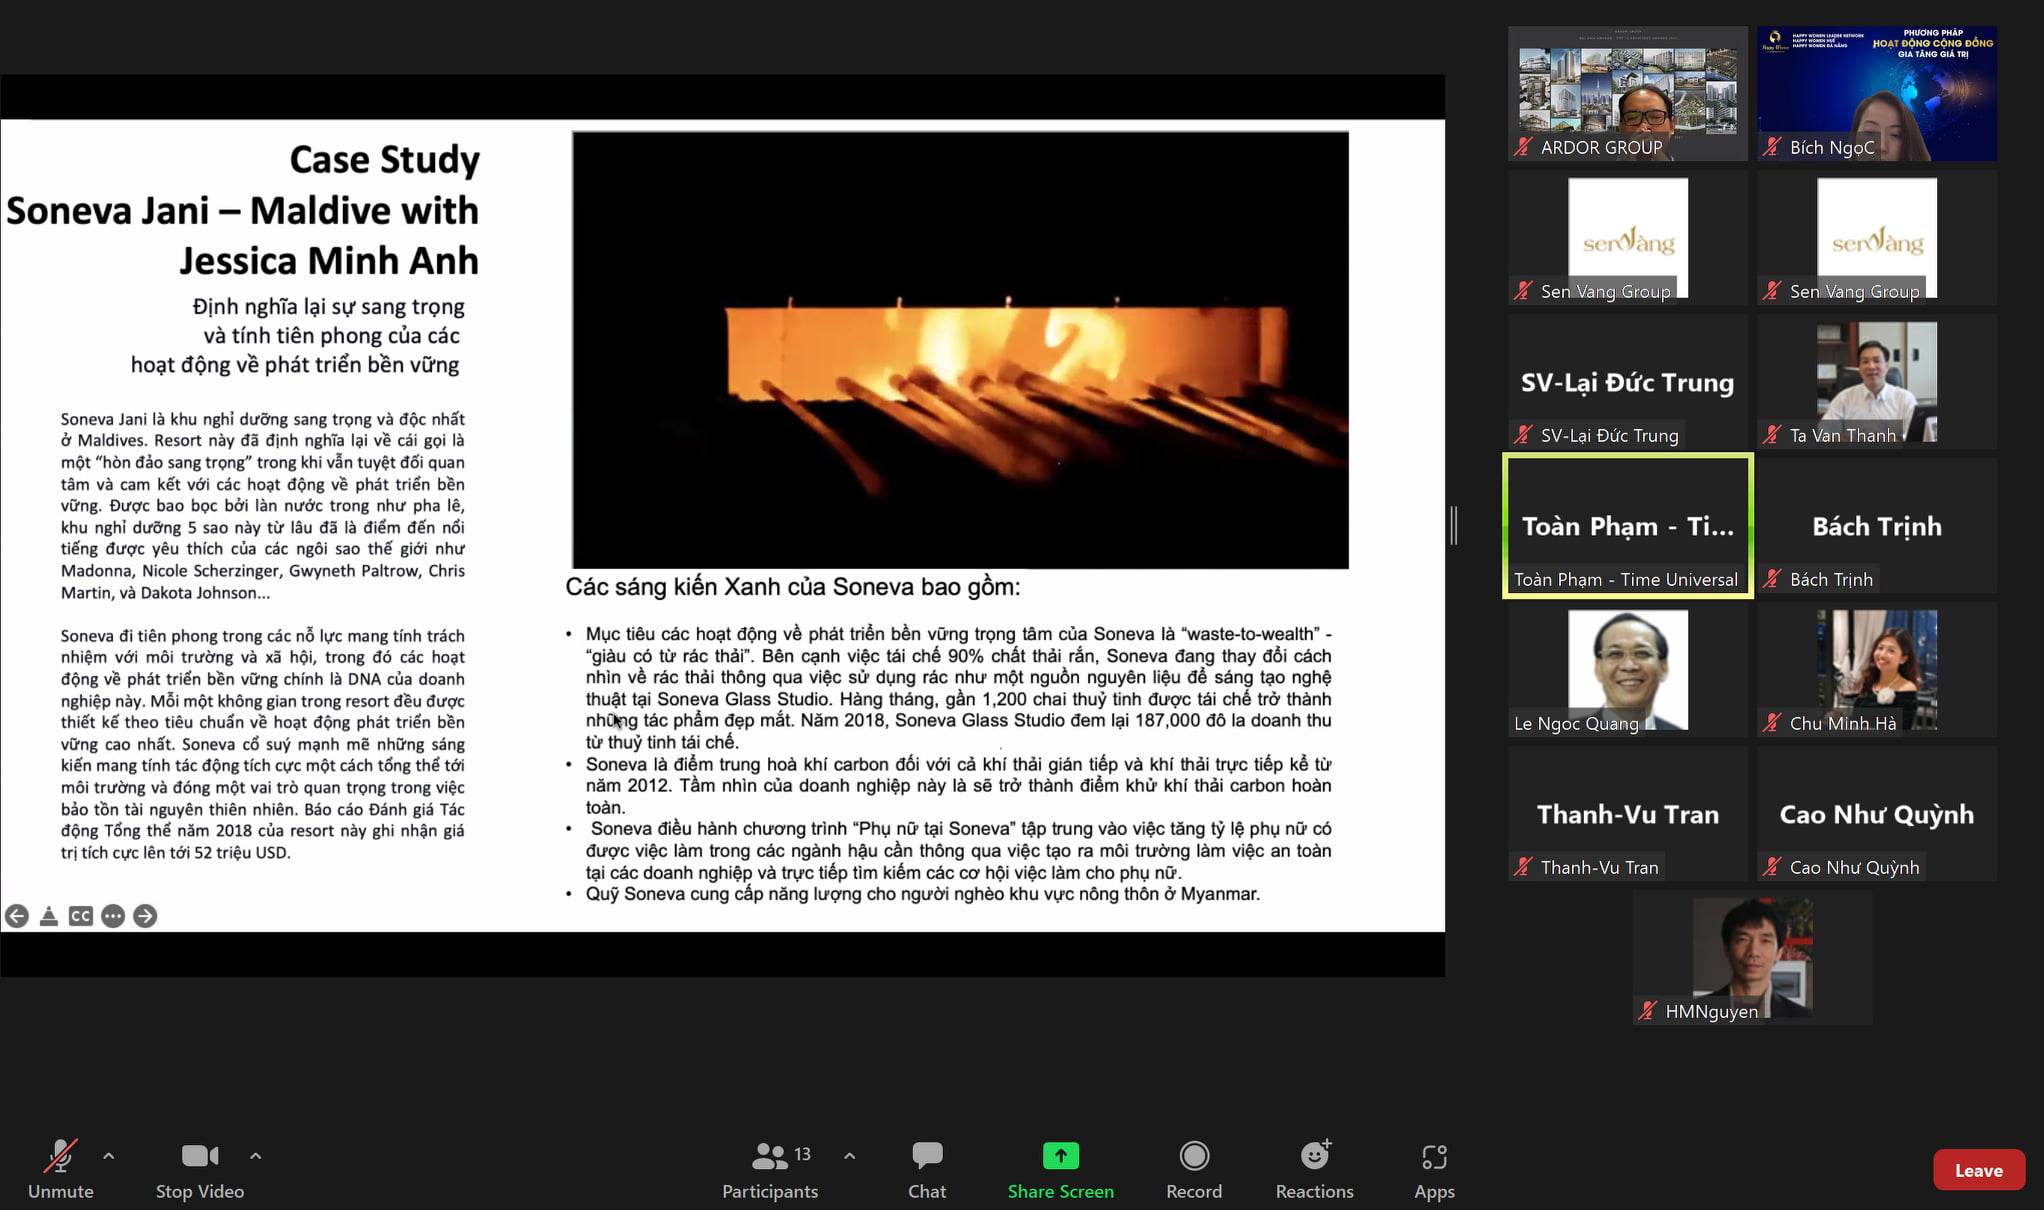Open the Chat panel

pos(926,1169)
